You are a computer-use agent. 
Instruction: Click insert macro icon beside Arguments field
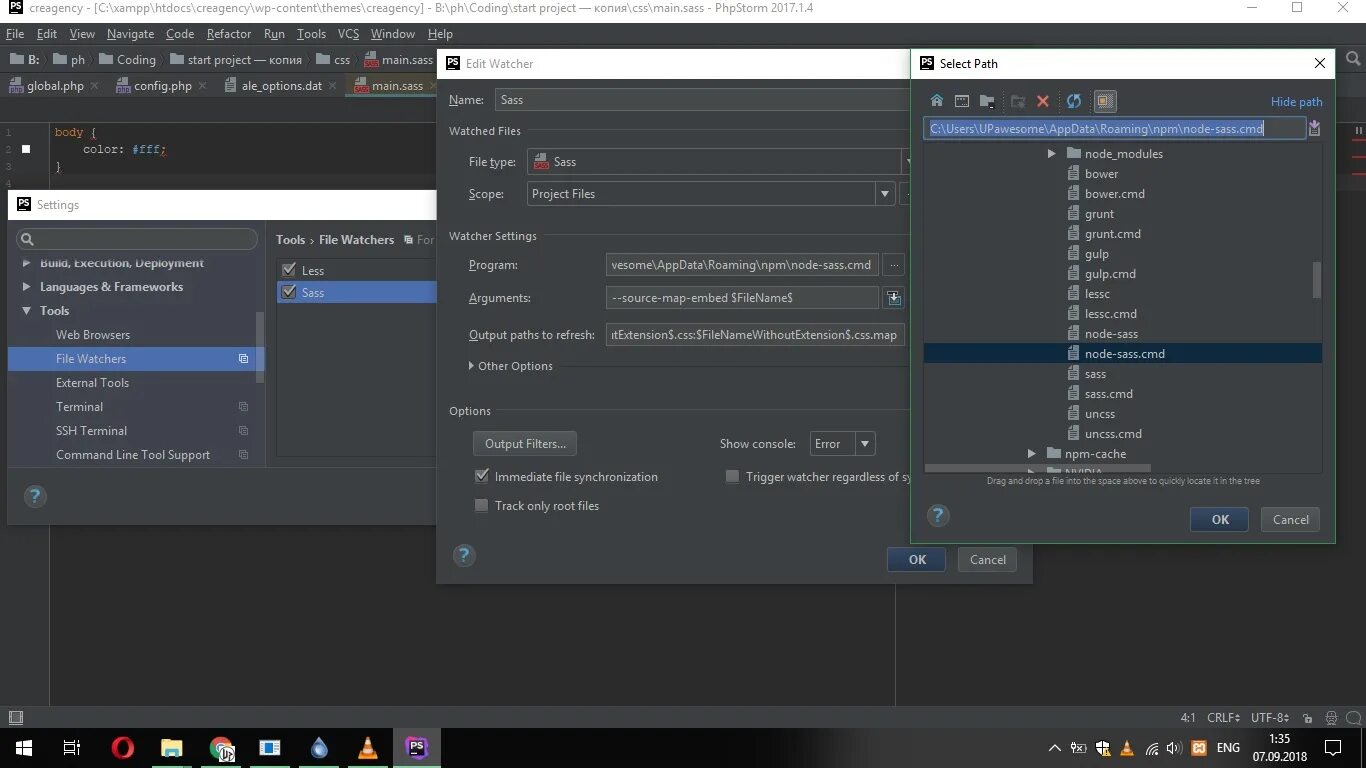(894, 298)
